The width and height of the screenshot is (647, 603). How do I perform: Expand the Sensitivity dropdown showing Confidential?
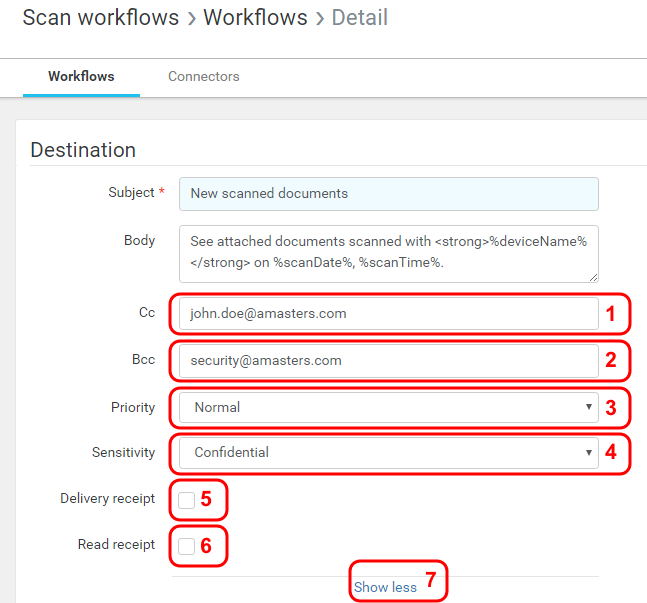388,452
